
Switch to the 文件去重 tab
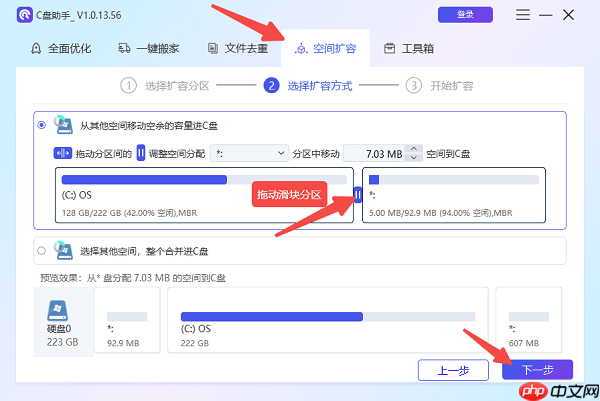click(x=238, y=49)
